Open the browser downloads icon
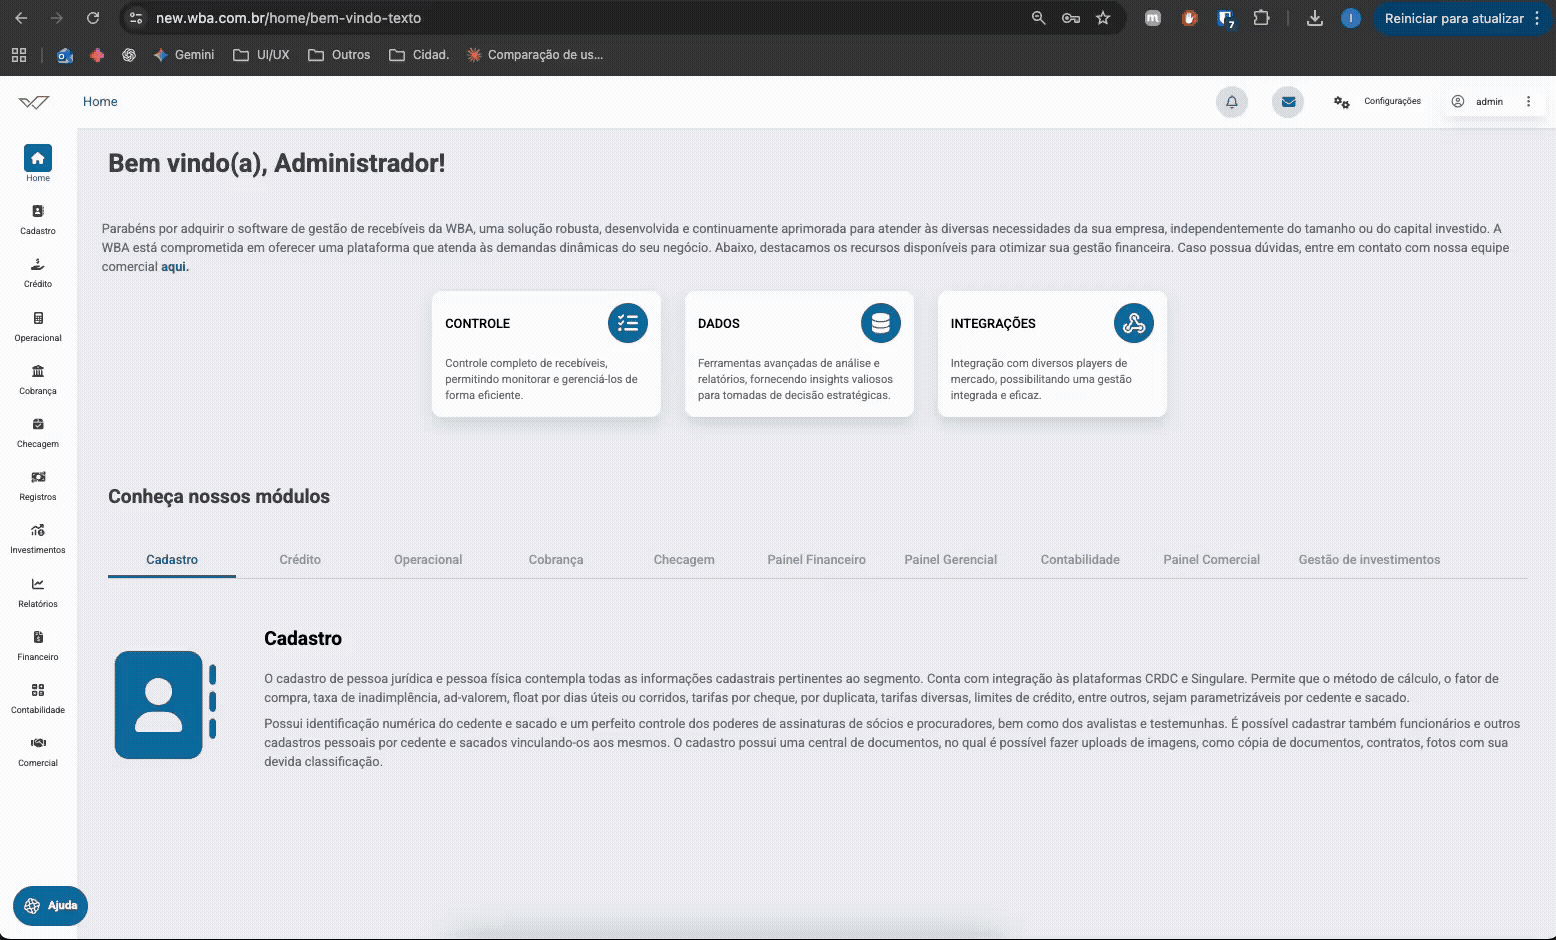 [1315, 18]
